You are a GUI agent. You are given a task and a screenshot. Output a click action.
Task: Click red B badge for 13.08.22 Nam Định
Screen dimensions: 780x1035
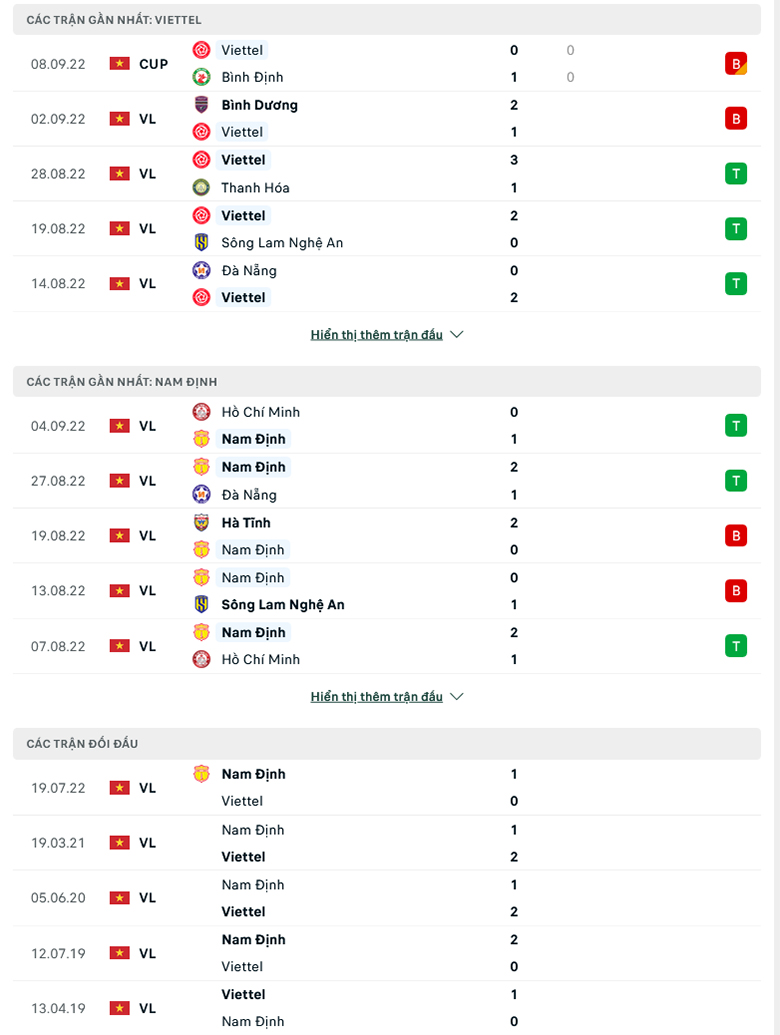[x=736, y=591]
